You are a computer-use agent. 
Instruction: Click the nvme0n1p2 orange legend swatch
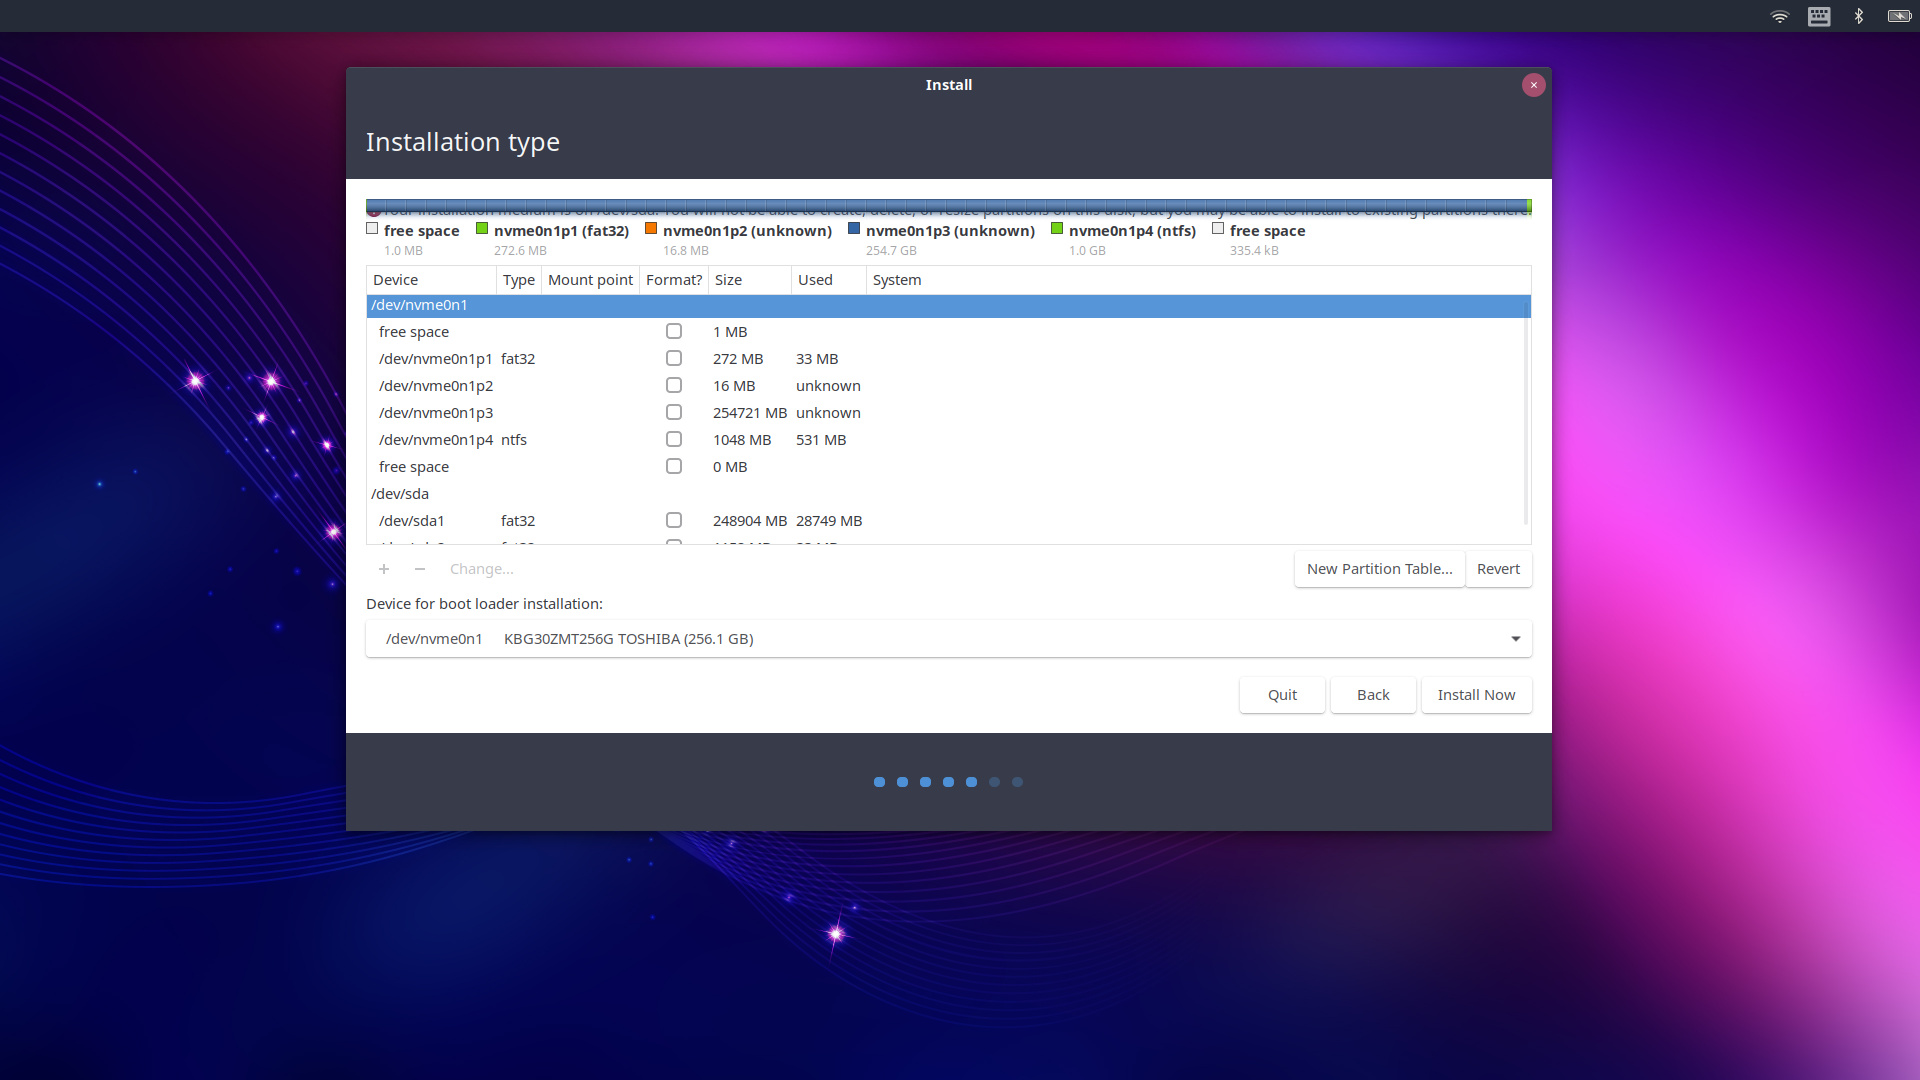coord(651,229)
